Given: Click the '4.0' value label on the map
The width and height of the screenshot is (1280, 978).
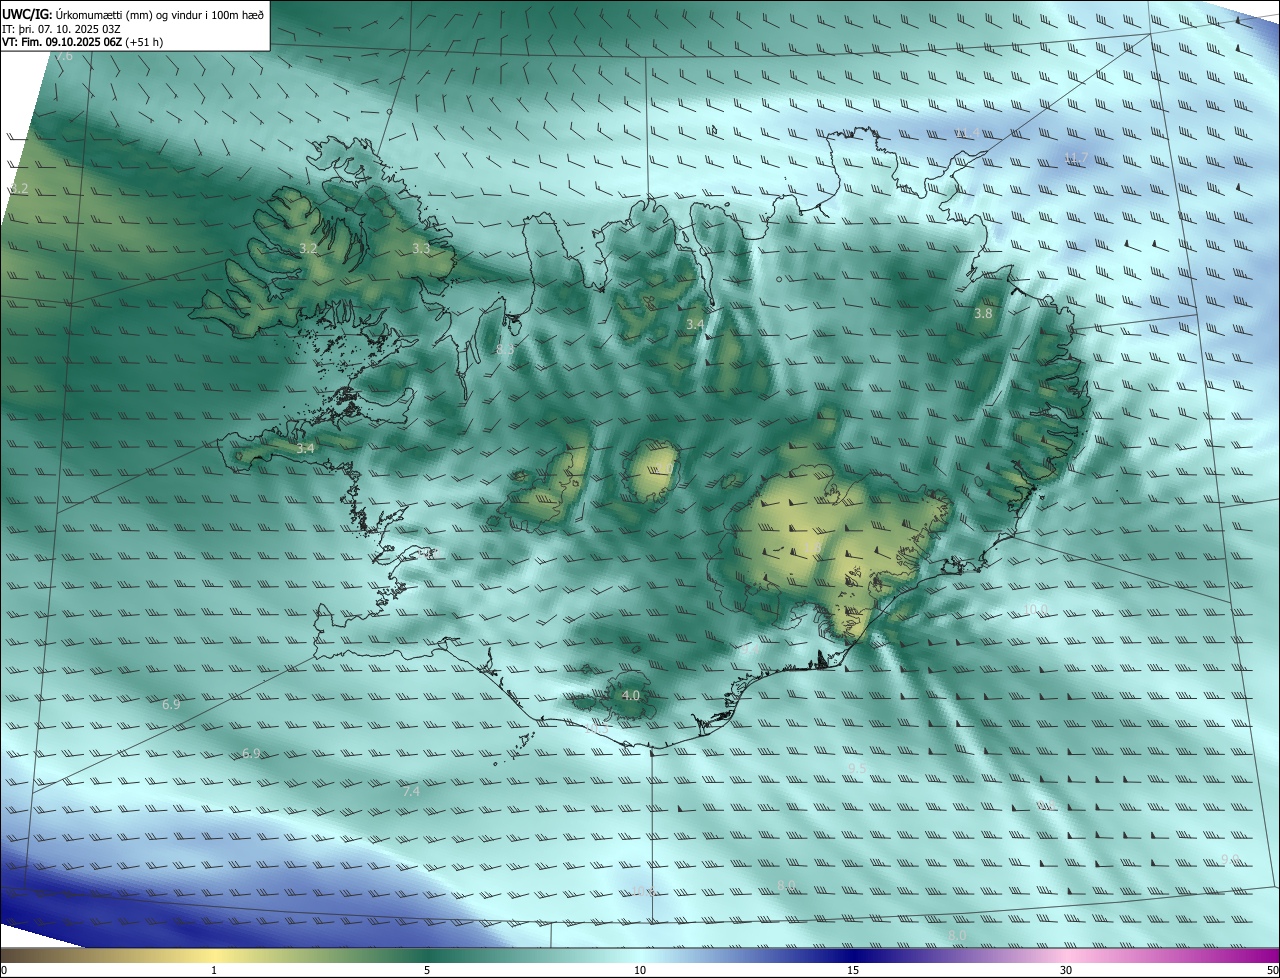Looking at the screenshot, I should tap(630, 695).
